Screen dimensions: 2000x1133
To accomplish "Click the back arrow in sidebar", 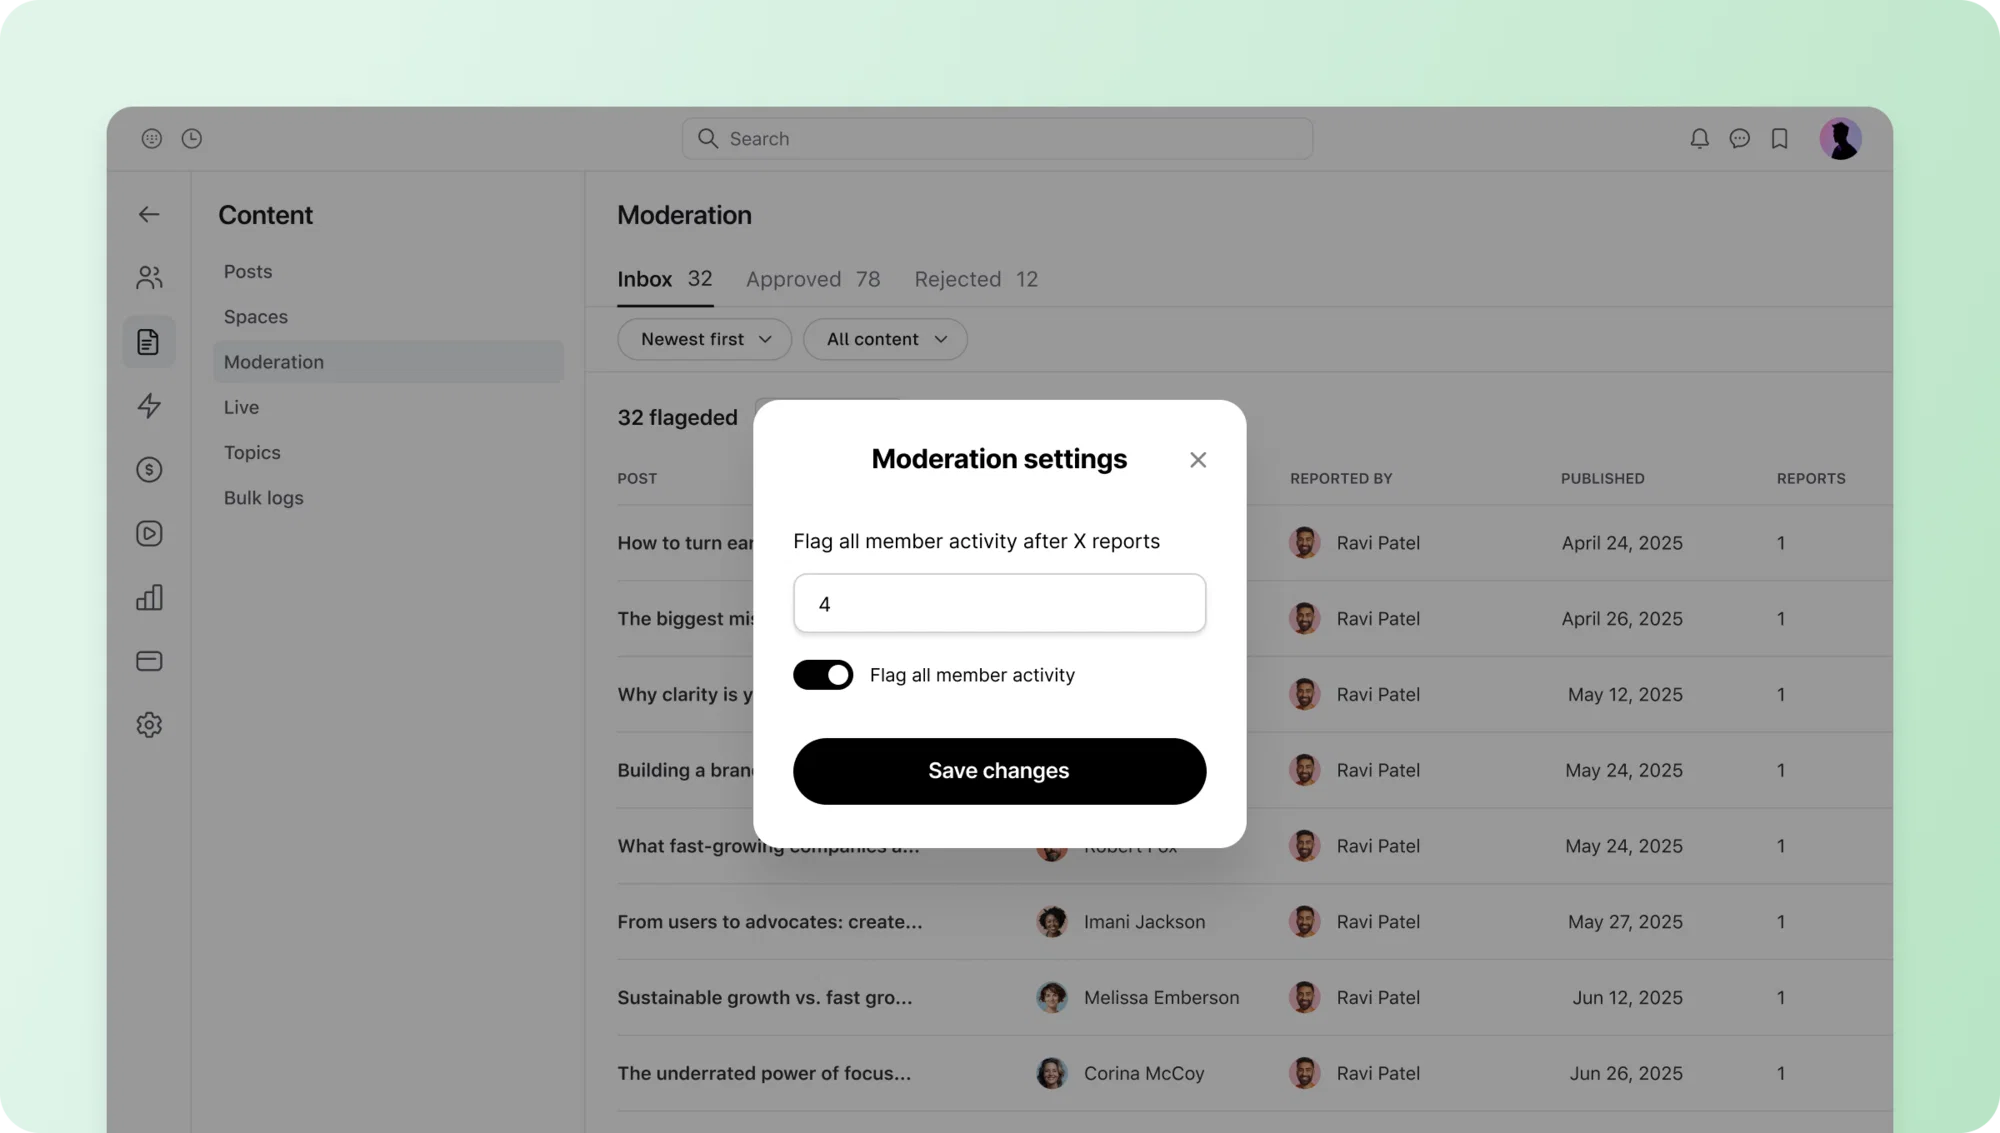I will point(149,214).
